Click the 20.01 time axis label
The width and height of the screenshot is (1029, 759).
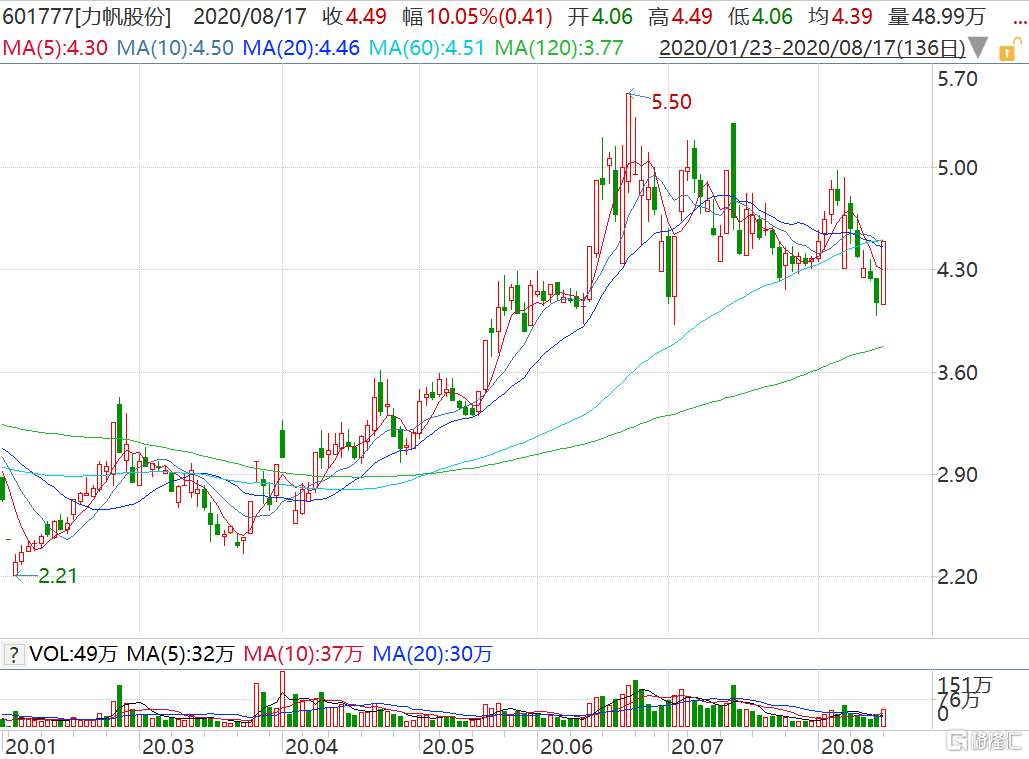tap(31, 747)
